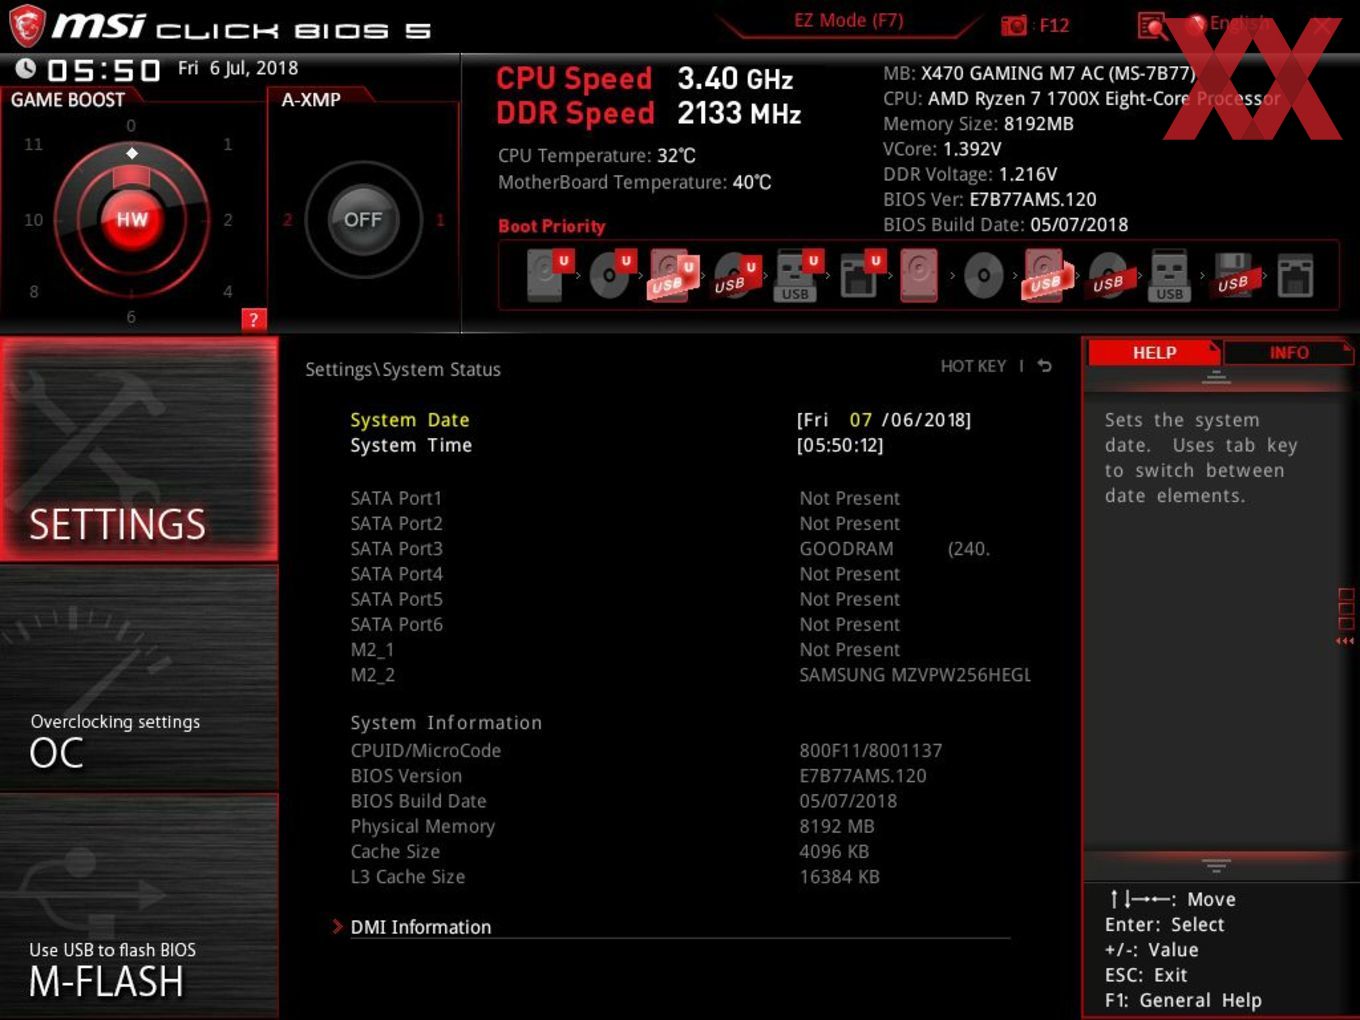Click the L3 Cache Size 16384 KB value
The height and width of the screenshot is (1020, 1360).
(839, 877)
